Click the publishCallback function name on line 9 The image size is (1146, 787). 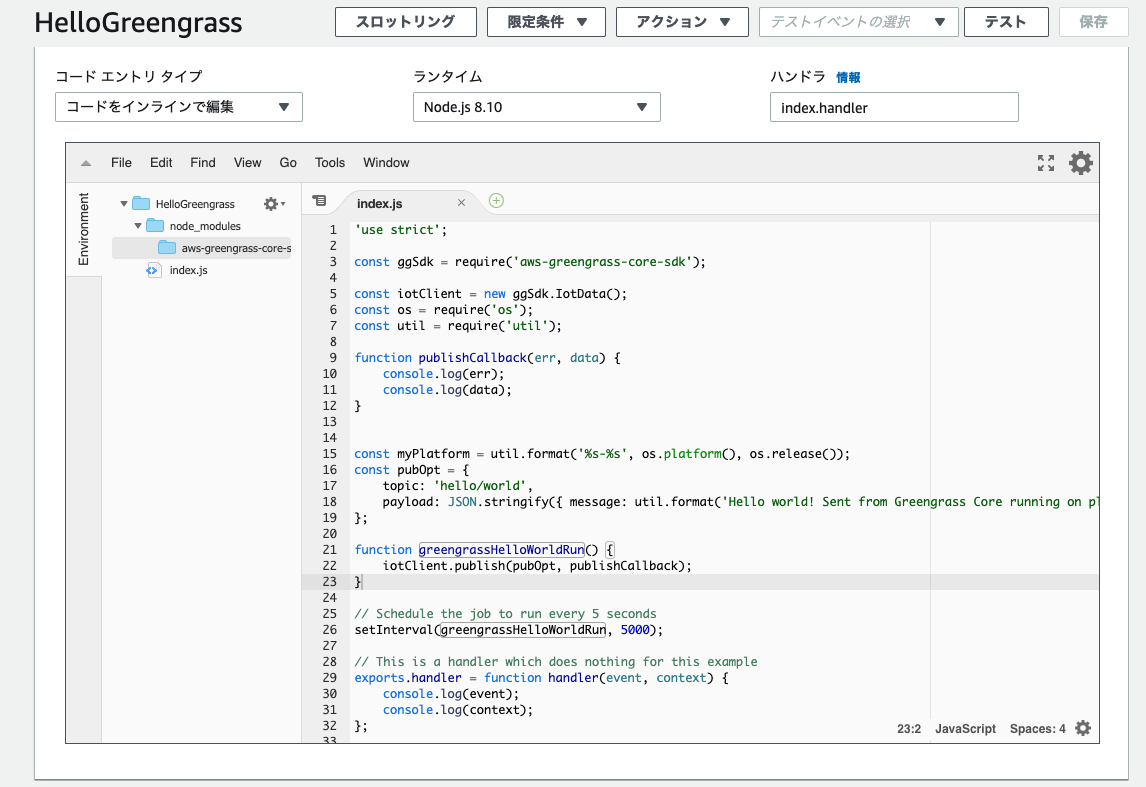pyautogui.click(x=472, y=357)
